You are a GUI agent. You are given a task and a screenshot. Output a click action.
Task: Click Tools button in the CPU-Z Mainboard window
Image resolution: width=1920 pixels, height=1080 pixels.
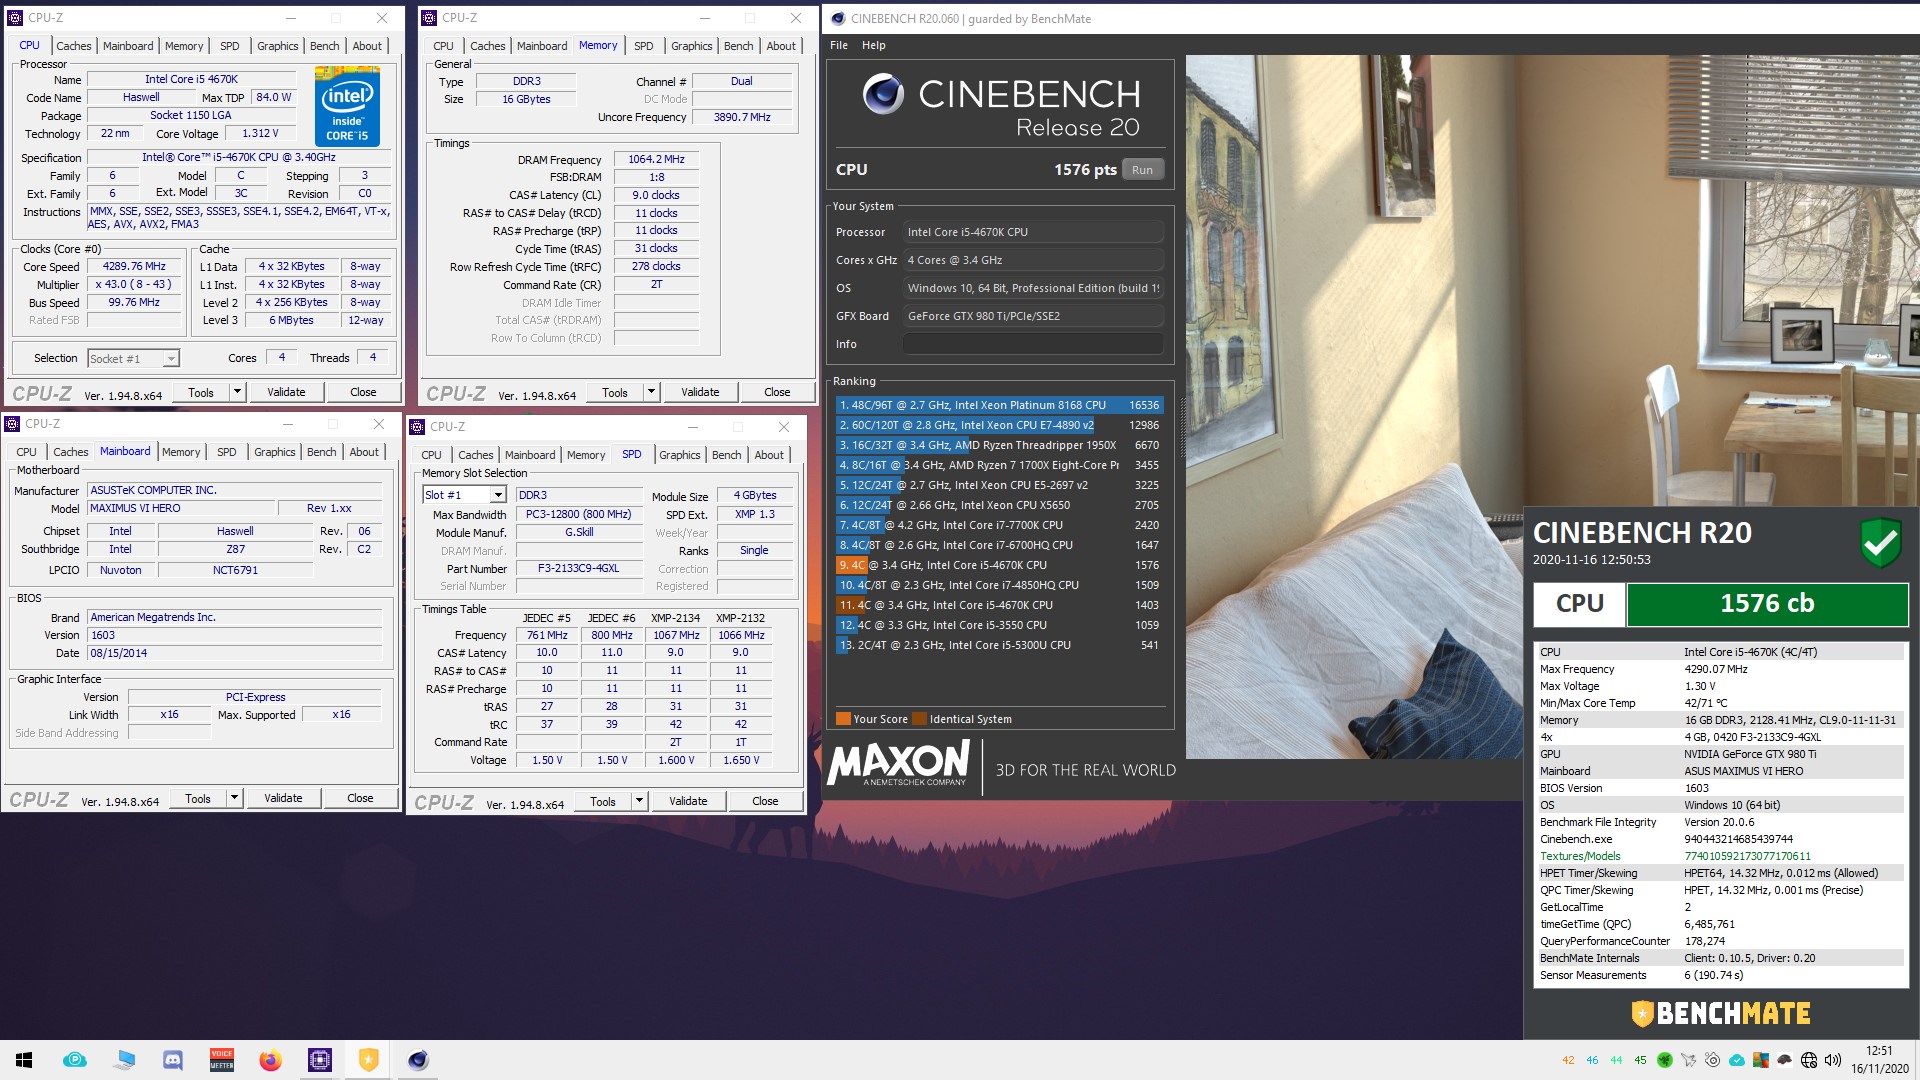198,798
